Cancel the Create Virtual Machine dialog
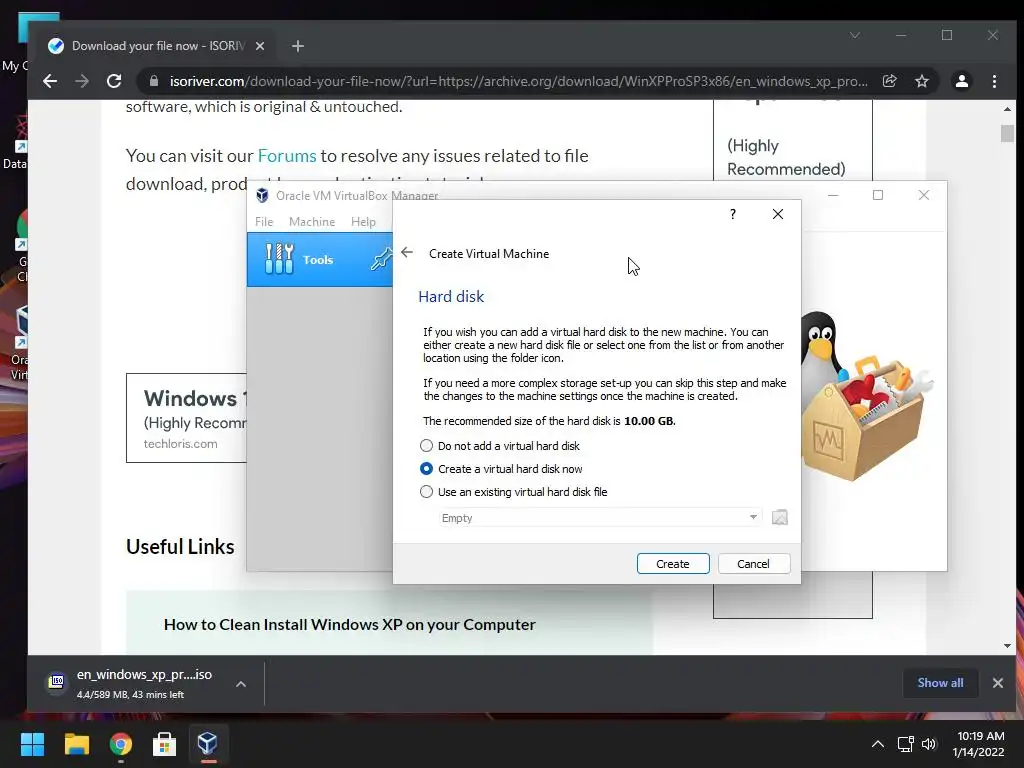Screen dimensions: 1024x768 [754, 564]
